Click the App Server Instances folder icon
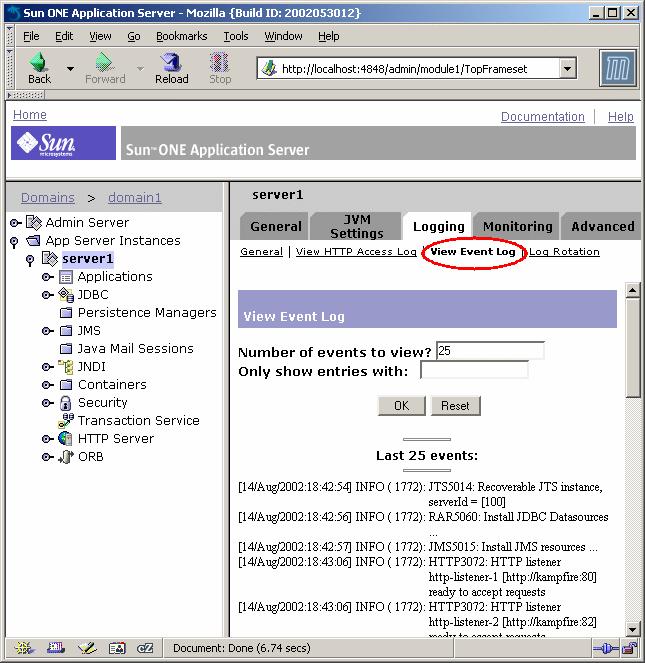 [x=33, y=241]
